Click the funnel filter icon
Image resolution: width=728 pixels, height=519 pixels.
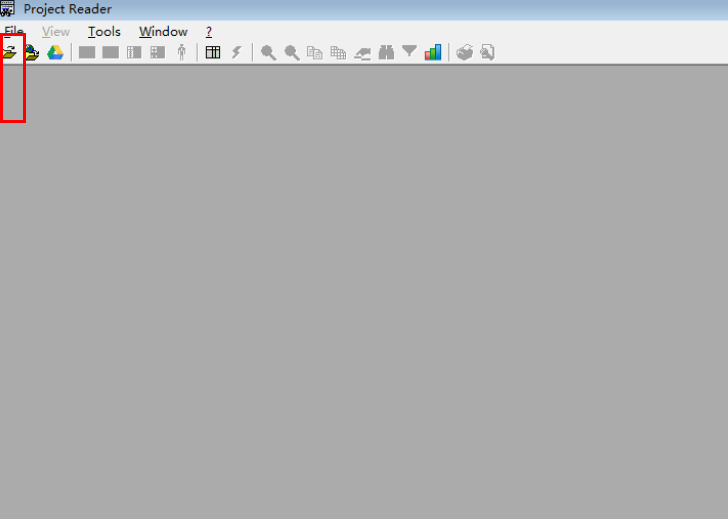409,52
